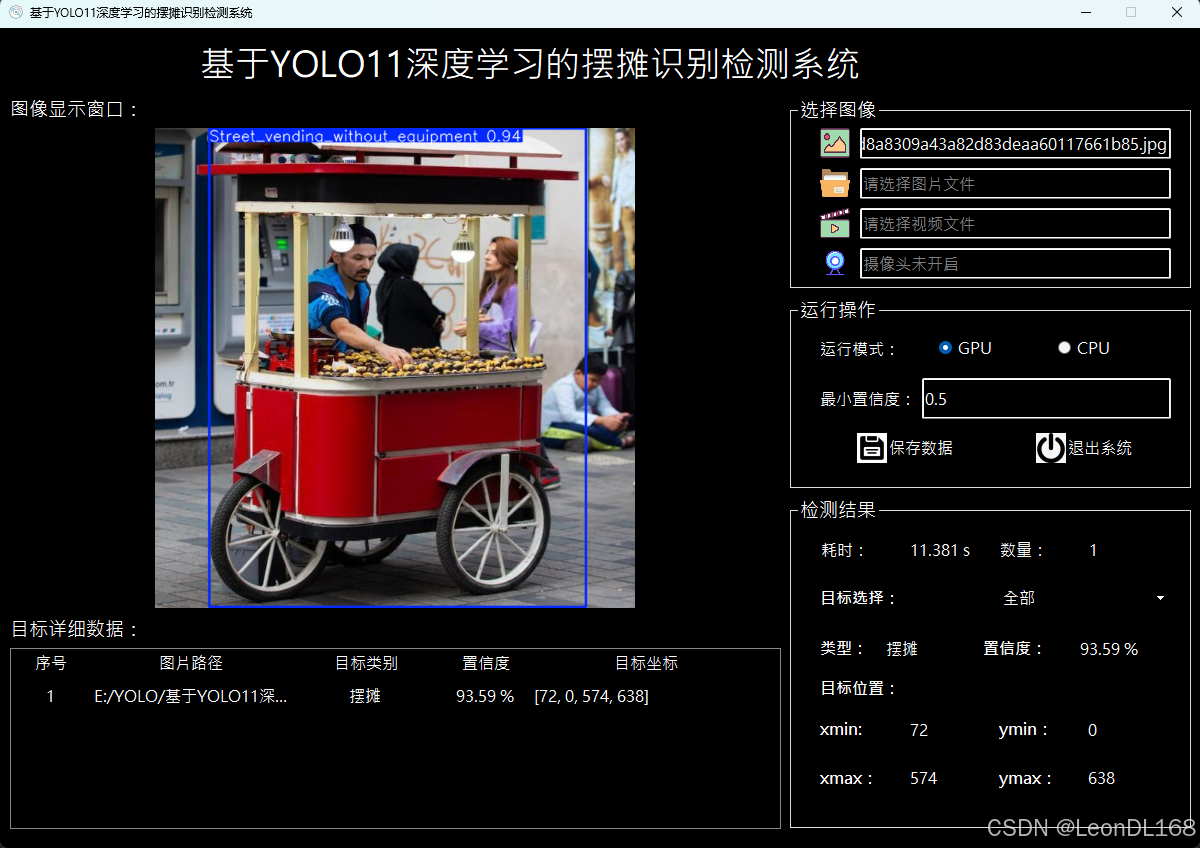The height and width of the screenshot is (848, 1200).
Task: Click the ymin value 0
Action: 1092,730
